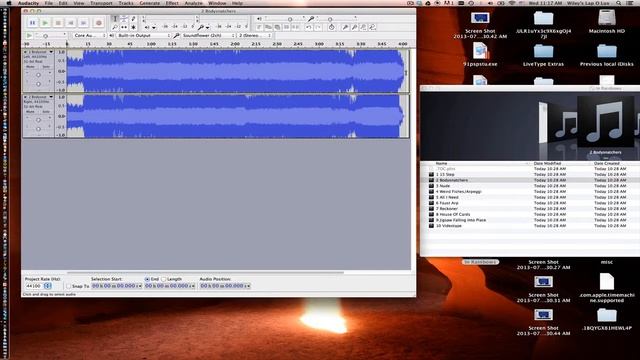Open the Effect menu
The width and height of the screenshot is (640, 360).
pyautogui.click(x=172, y=3)
